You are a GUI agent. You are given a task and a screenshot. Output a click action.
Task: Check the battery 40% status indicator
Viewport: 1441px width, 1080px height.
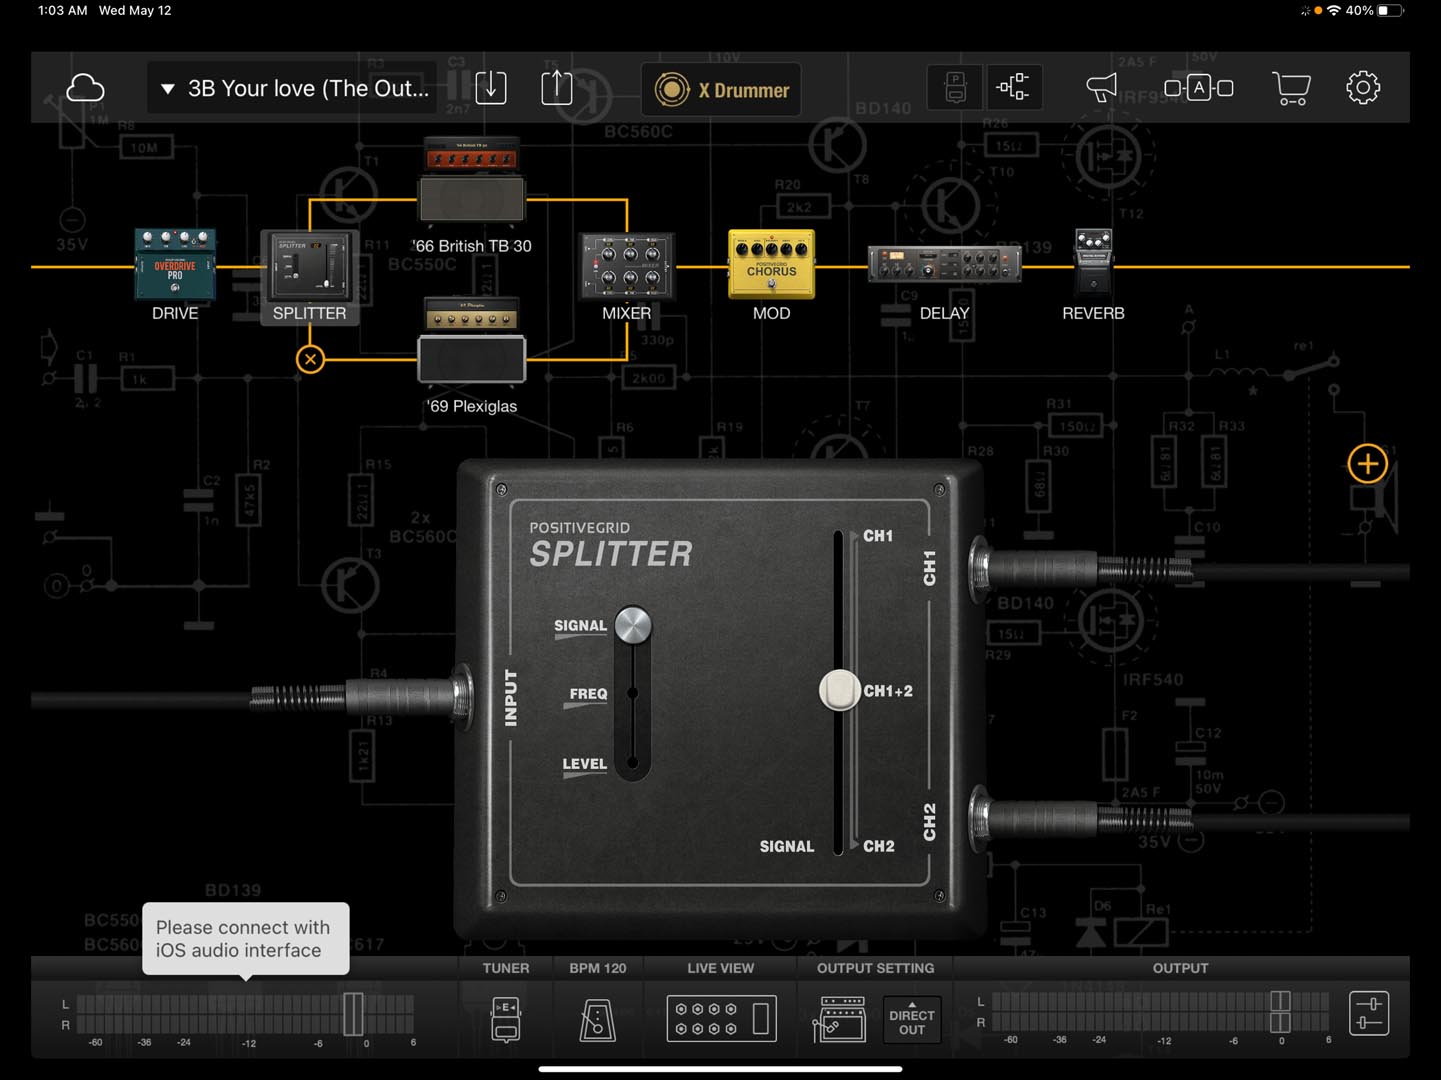coord(1375,10)
